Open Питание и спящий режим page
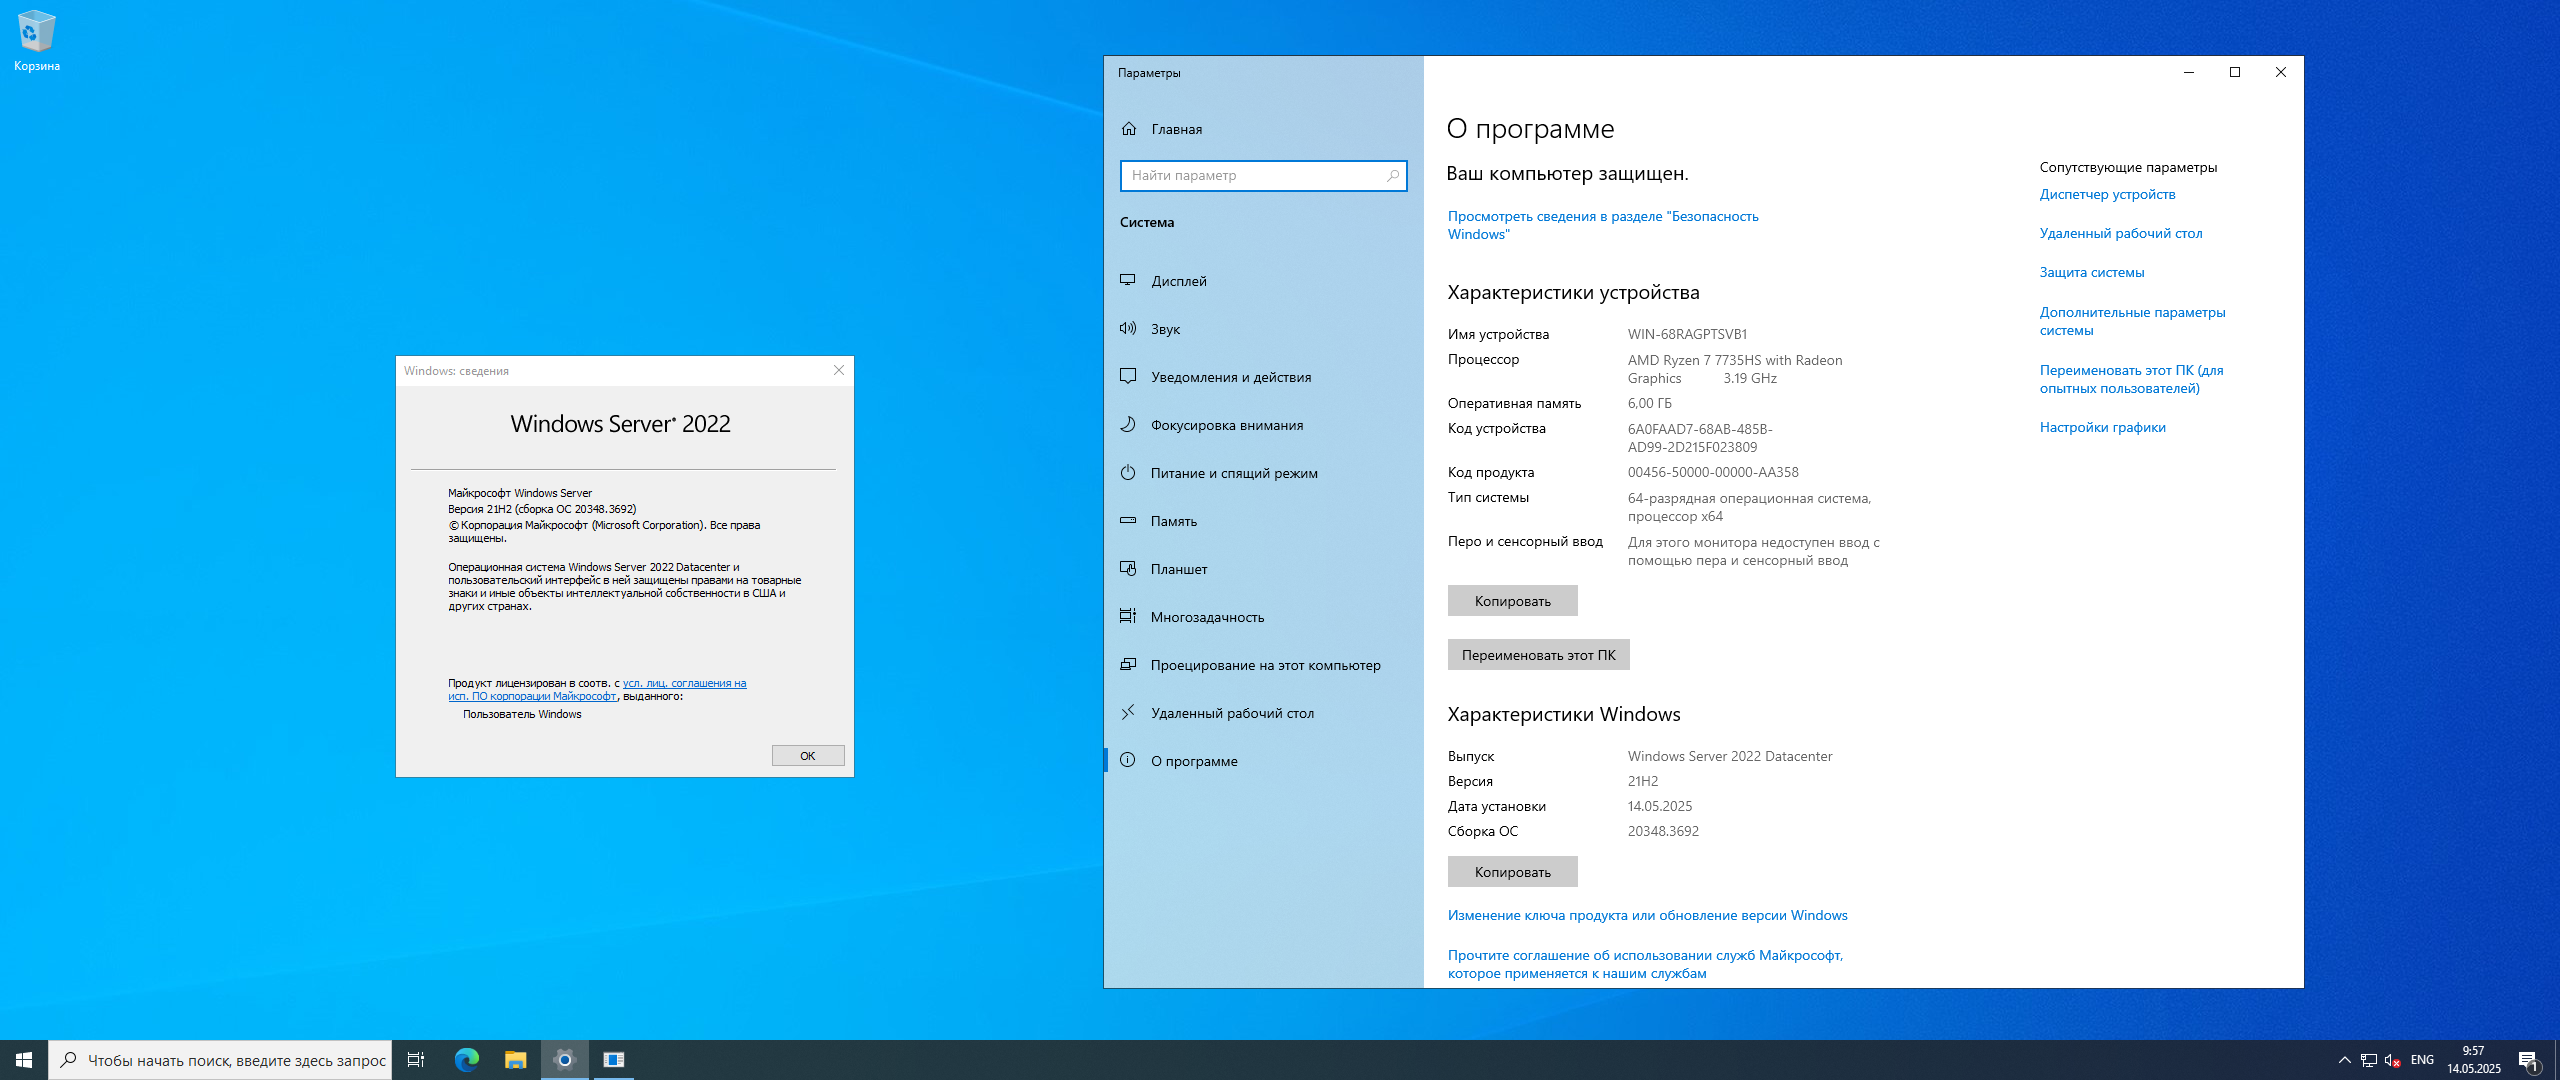 click(1263, 473)
